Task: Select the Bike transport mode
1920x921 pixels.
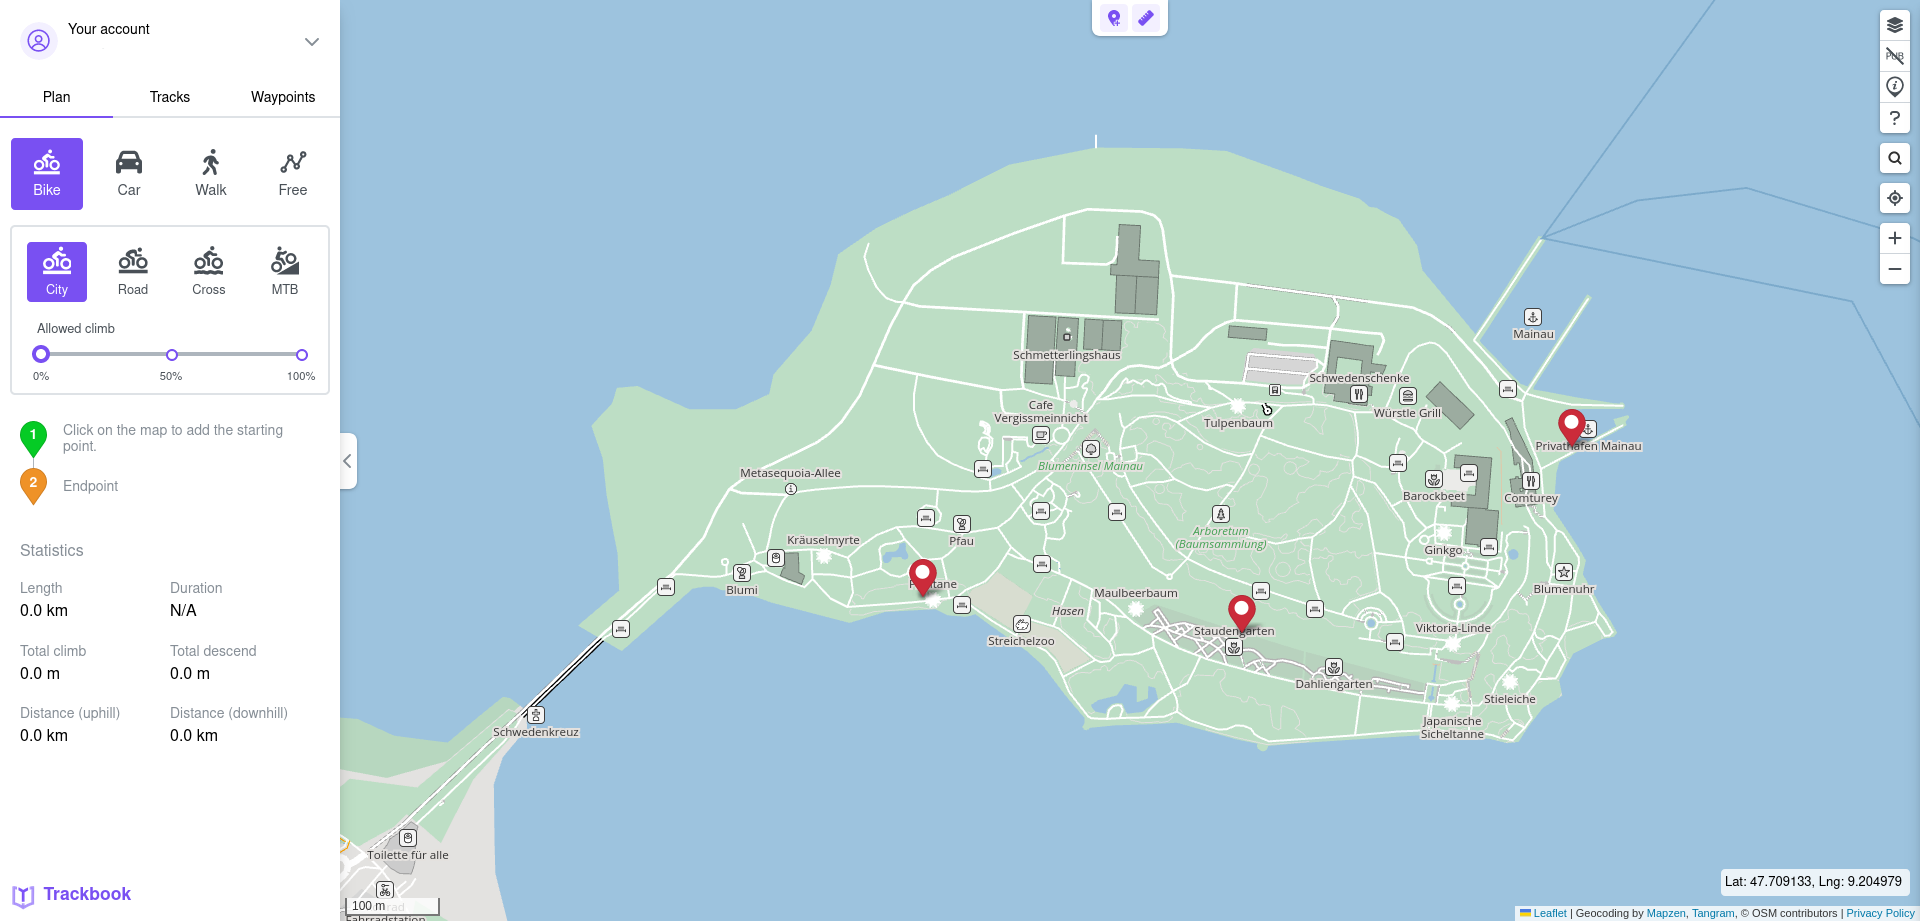Action: (x=46, y=172)
